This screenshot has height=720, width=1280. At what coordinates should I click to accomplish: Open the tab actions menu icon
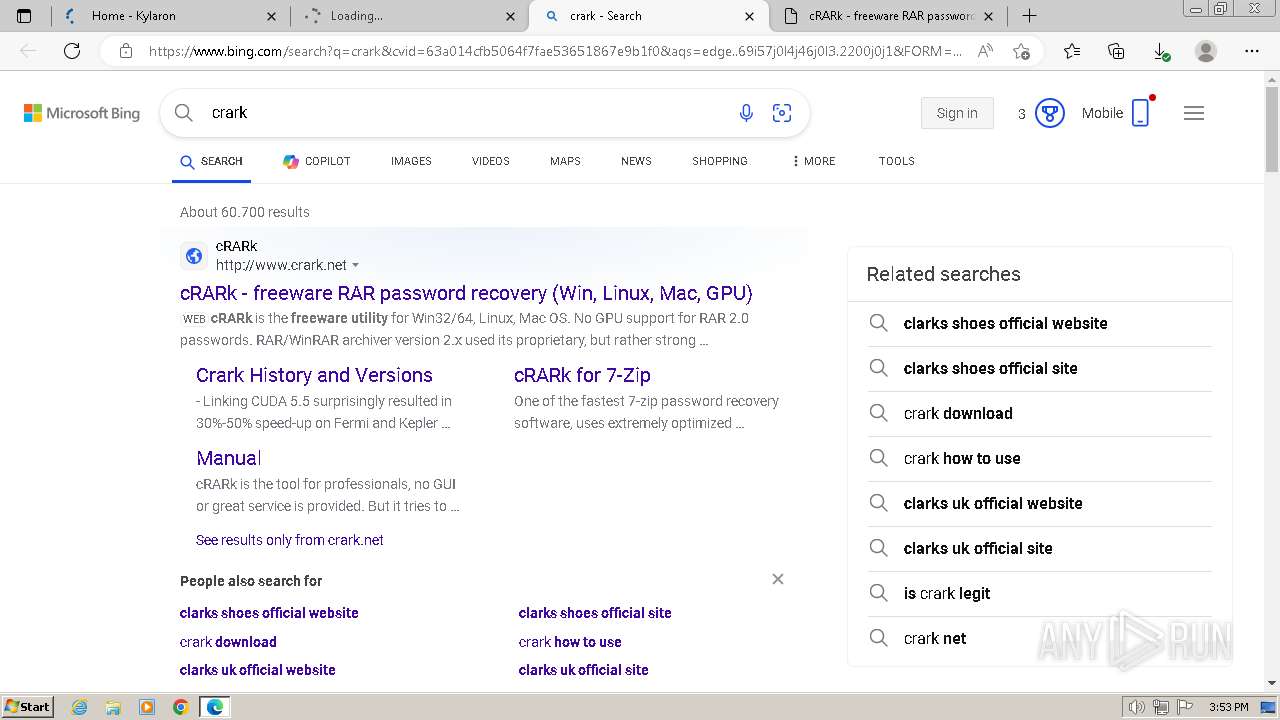pos(24,16)
